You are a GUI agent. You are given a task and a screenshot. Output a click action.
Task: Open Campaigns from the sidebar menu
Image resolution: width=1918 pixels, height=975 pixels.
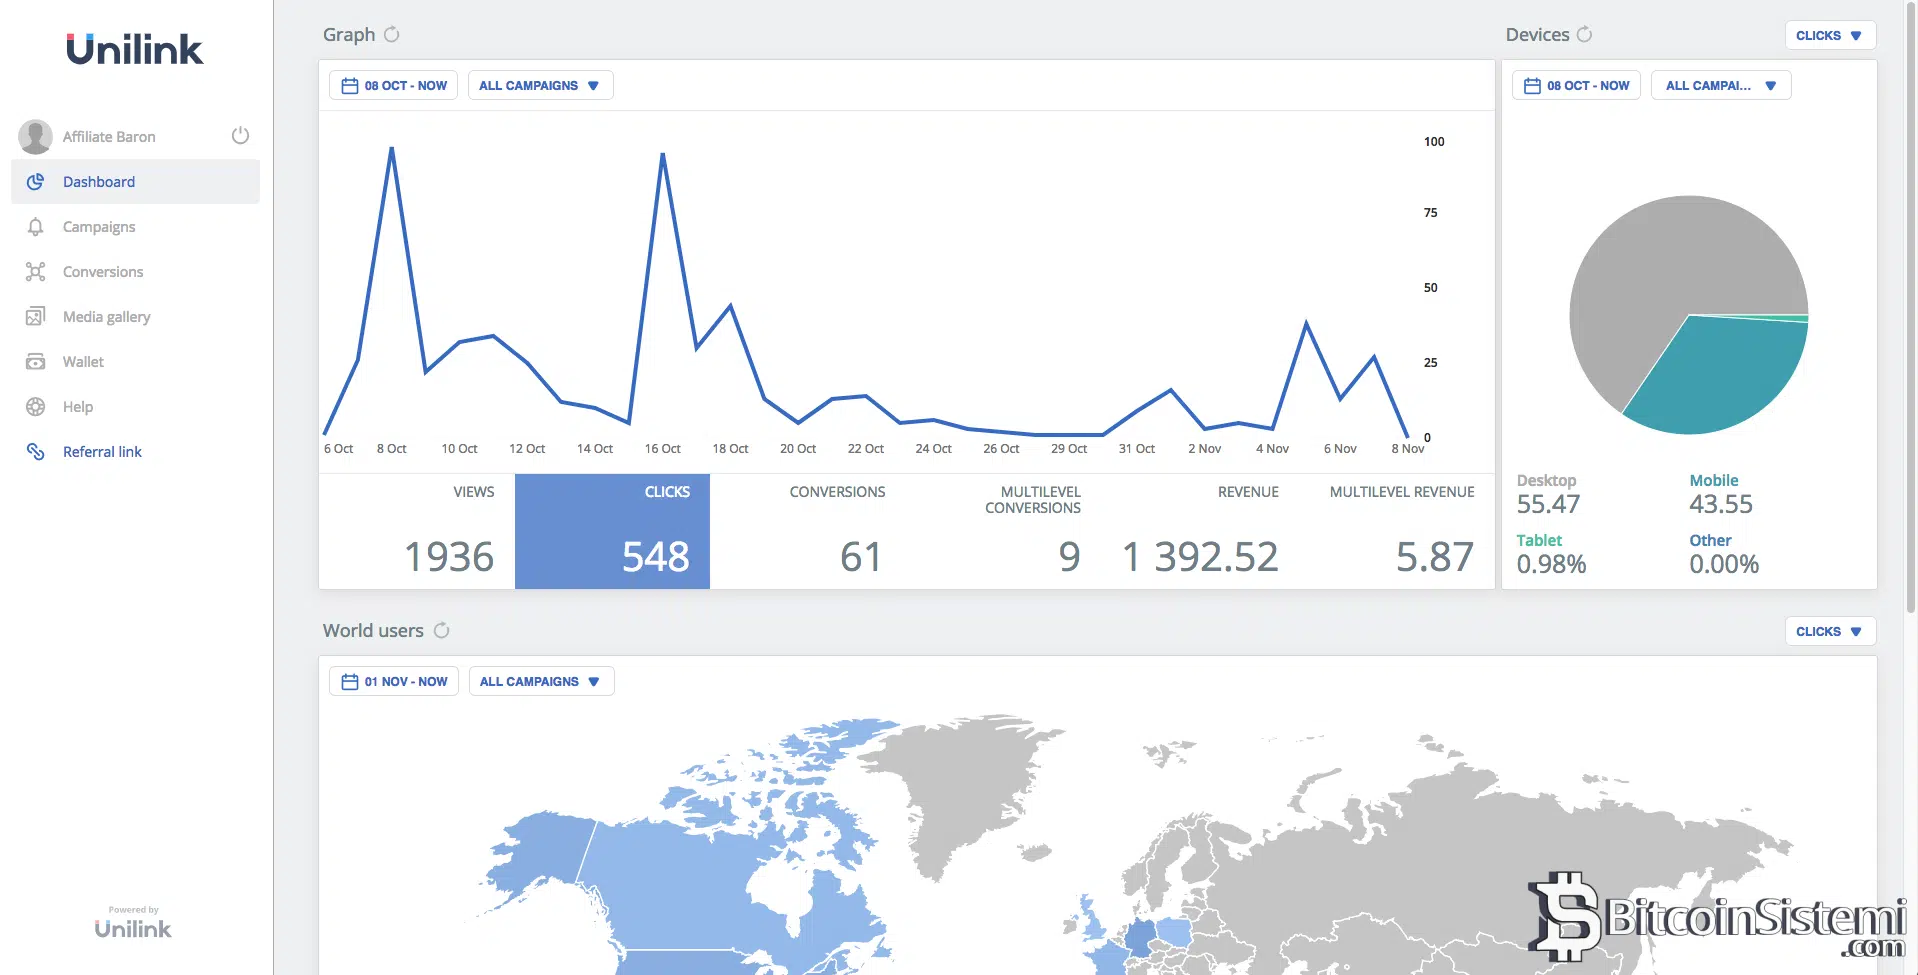click(99, 227)
